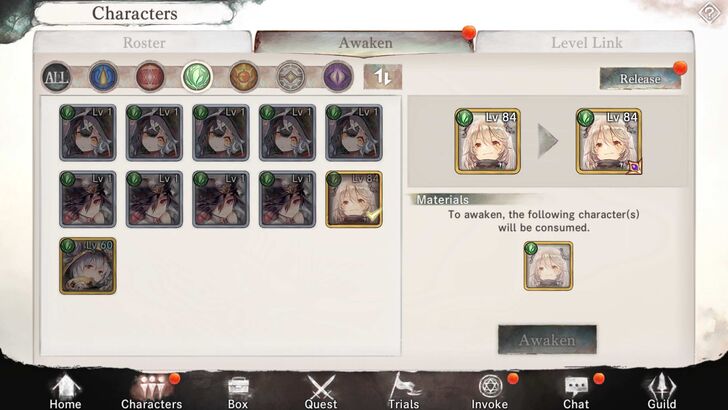Filter by the red element icon
Viewport: 728px width, 410px height.
150,77
